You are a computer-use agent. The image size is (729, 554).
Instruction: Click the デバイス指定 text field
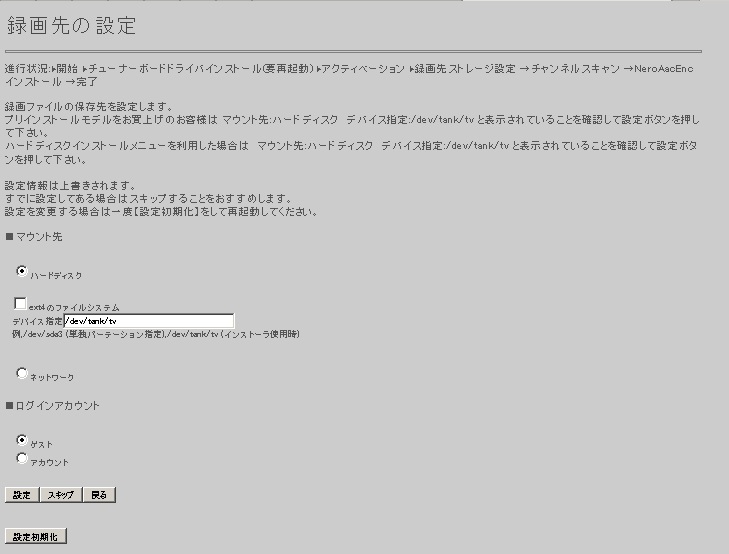(x=148, y=321)
